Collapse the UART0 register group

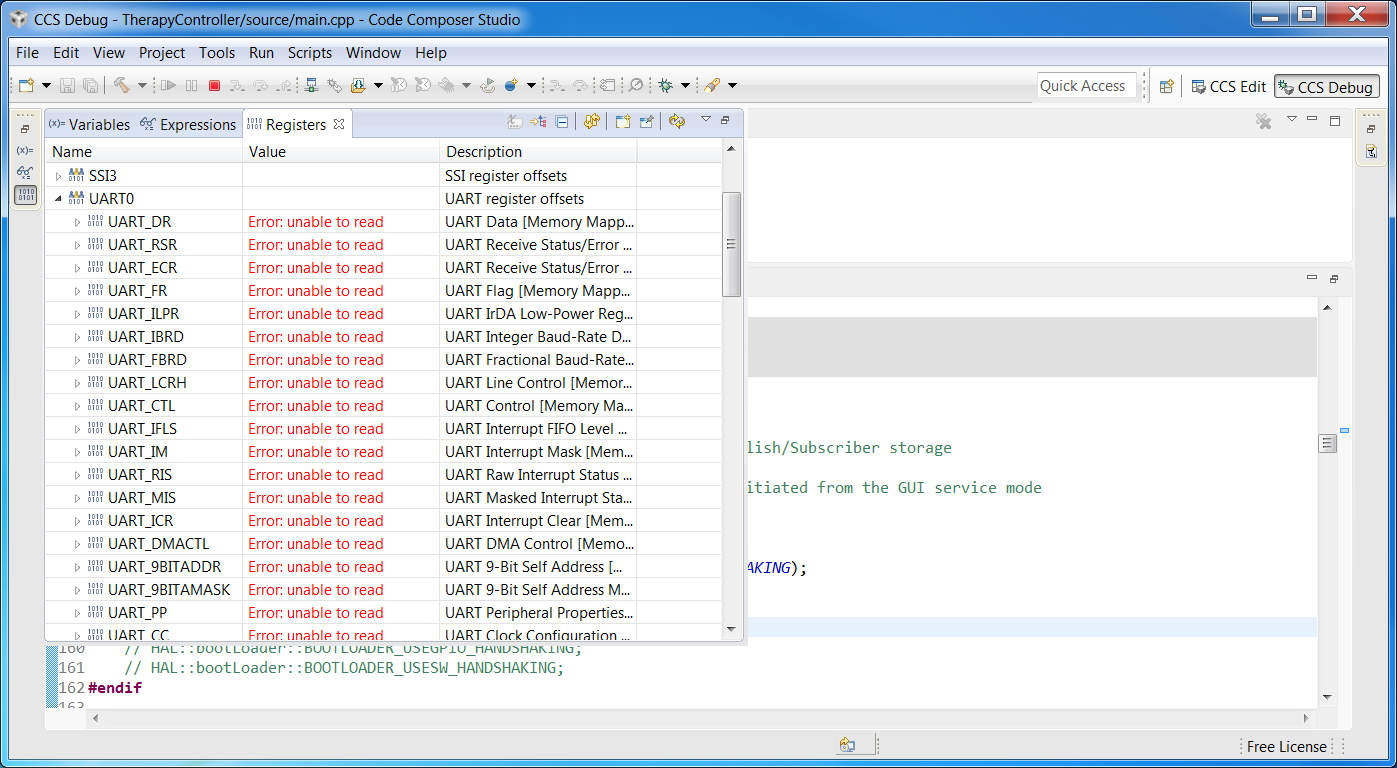coord(58,199)
